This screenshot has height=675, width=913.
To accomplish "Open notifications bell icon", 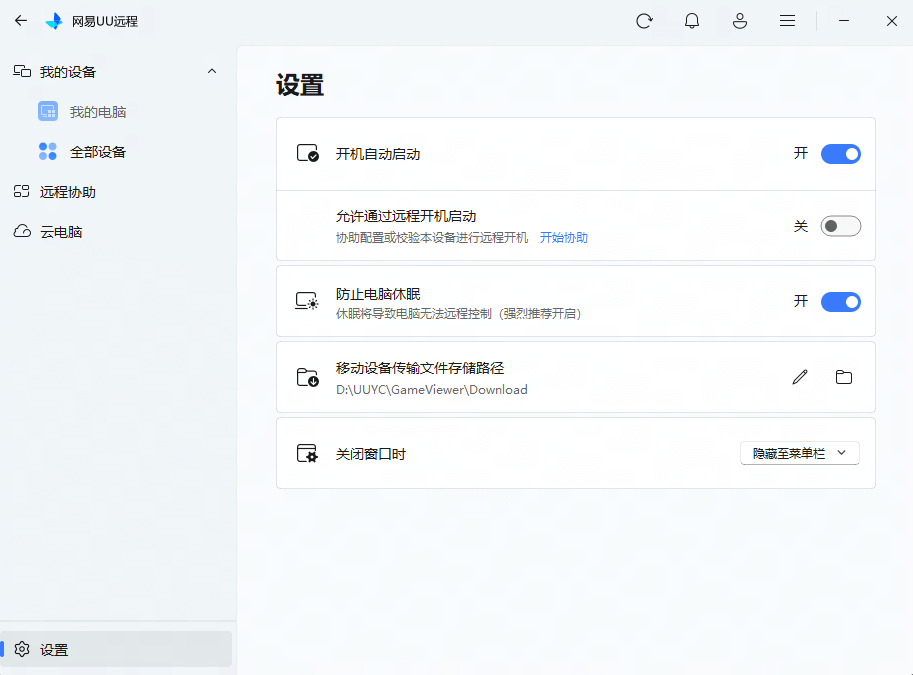I will pos(692,21).
